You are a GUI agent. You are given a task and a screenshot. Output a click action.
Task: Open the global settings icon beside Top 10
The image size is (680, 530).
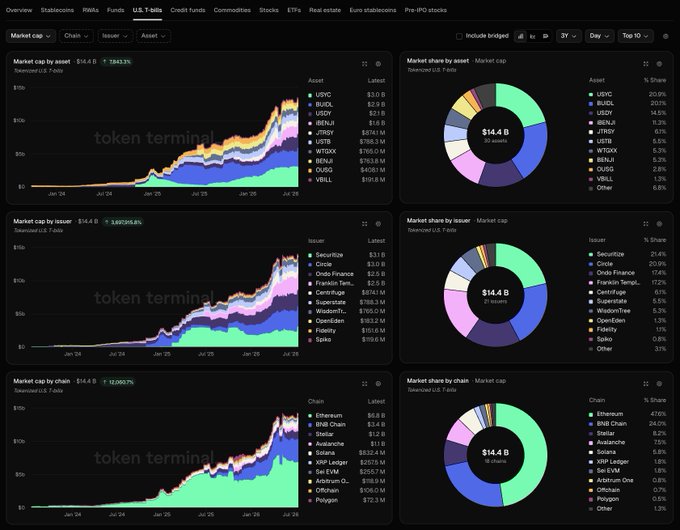(x=666, y=36)
